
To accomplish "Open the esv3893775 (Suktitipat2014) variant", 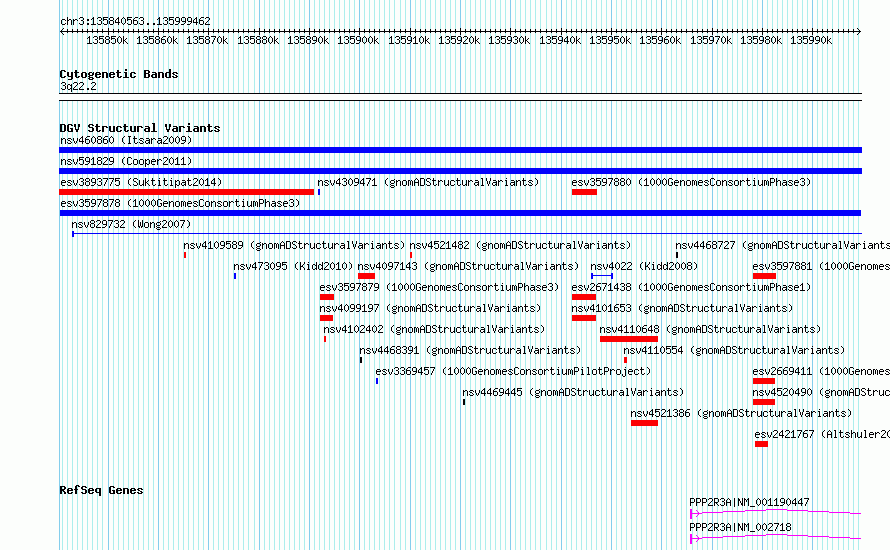I will pos(141,182).
